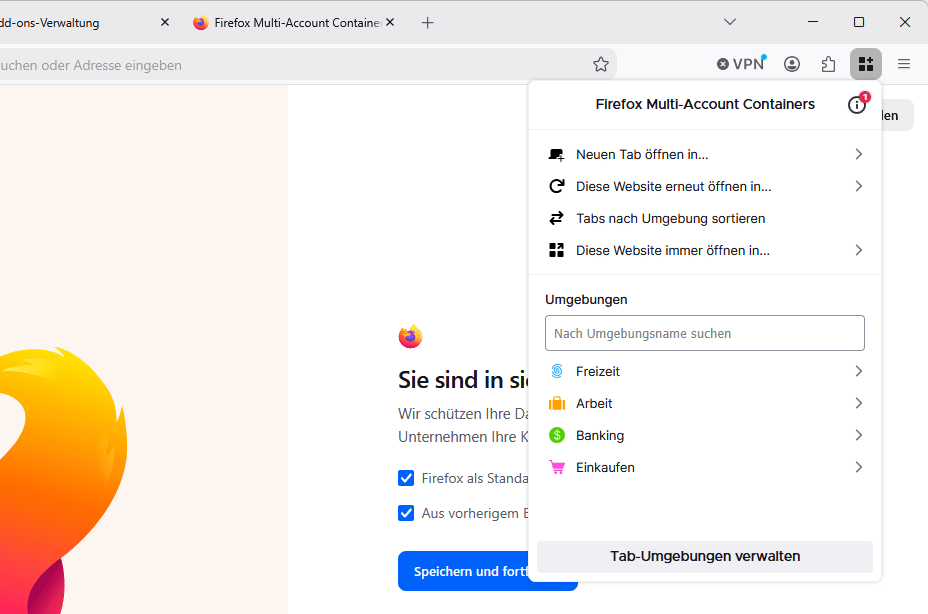Open the Arbeit container

(705, 403)
